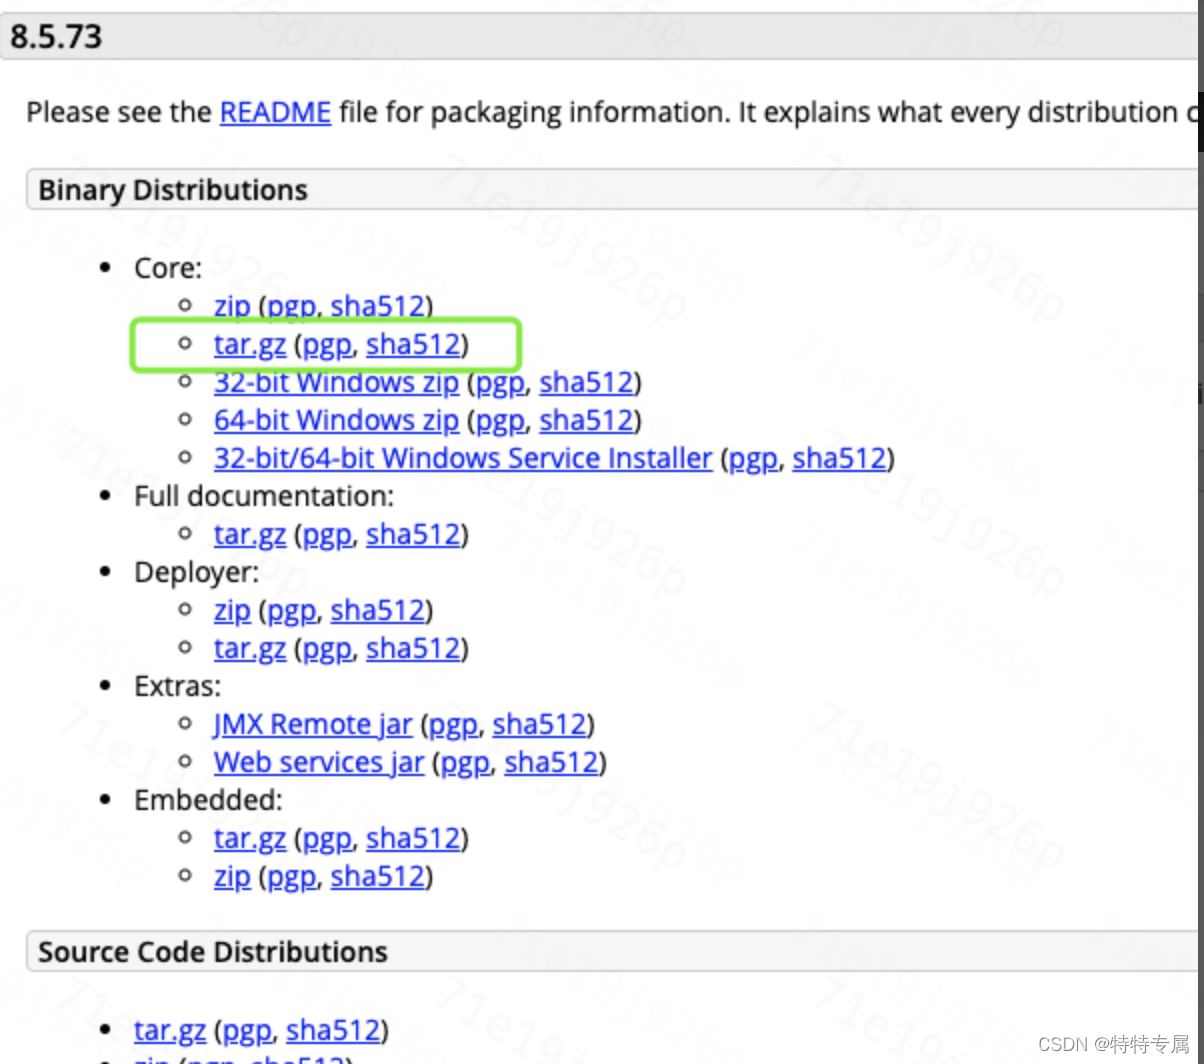
Task: Open sha512 checksum for Deployer zip
Action: coord(378,610)
